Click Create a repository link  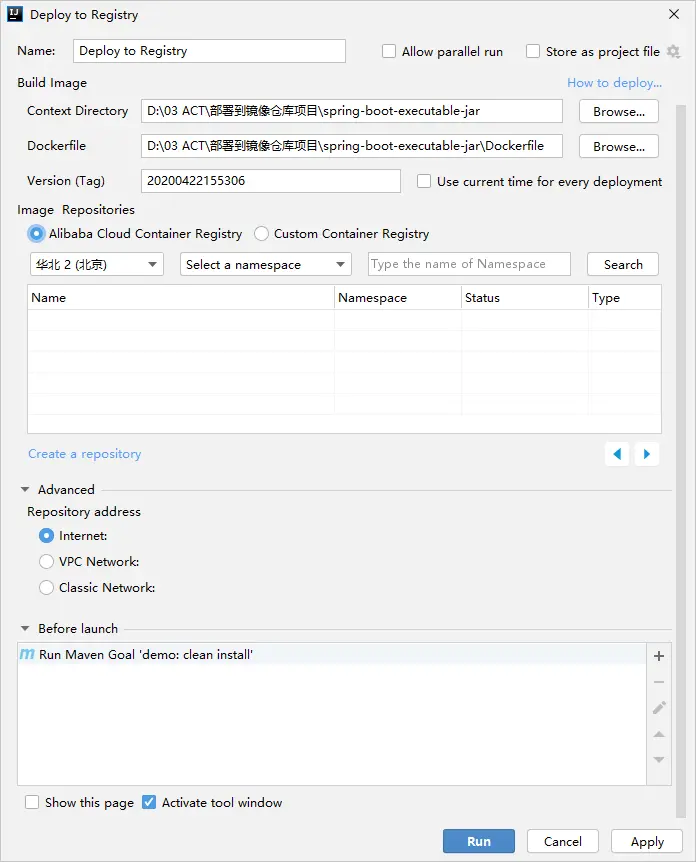click(85, 454)
